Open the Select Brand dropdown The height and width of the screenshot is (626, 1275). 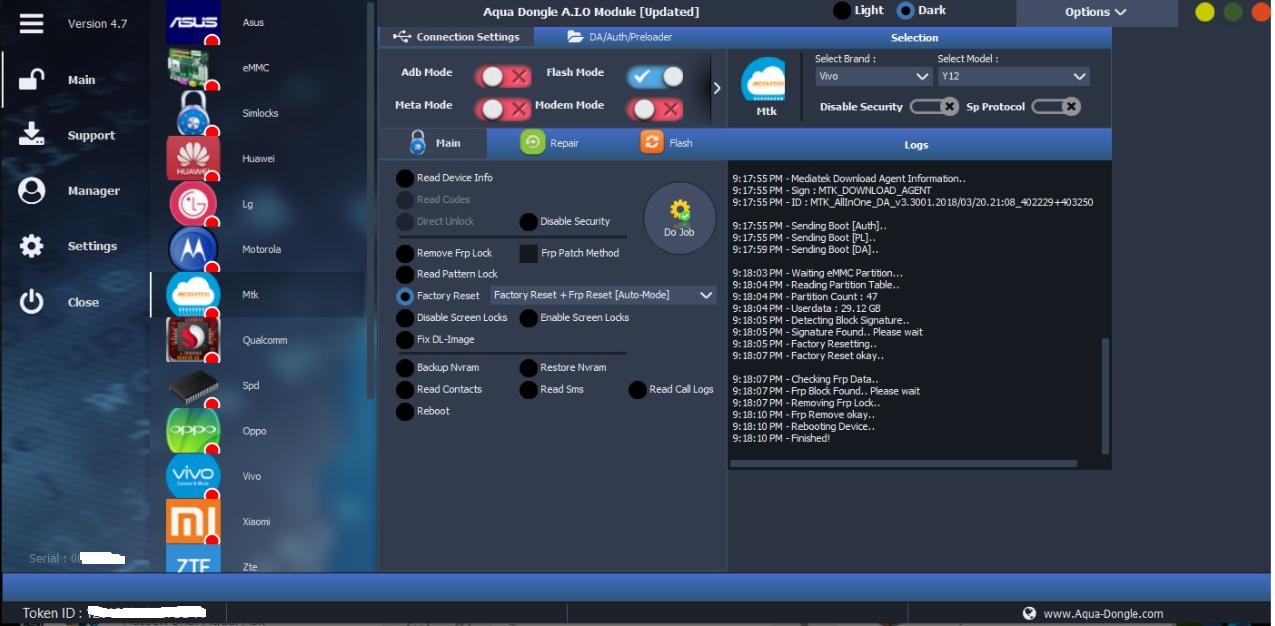[874, 76]
